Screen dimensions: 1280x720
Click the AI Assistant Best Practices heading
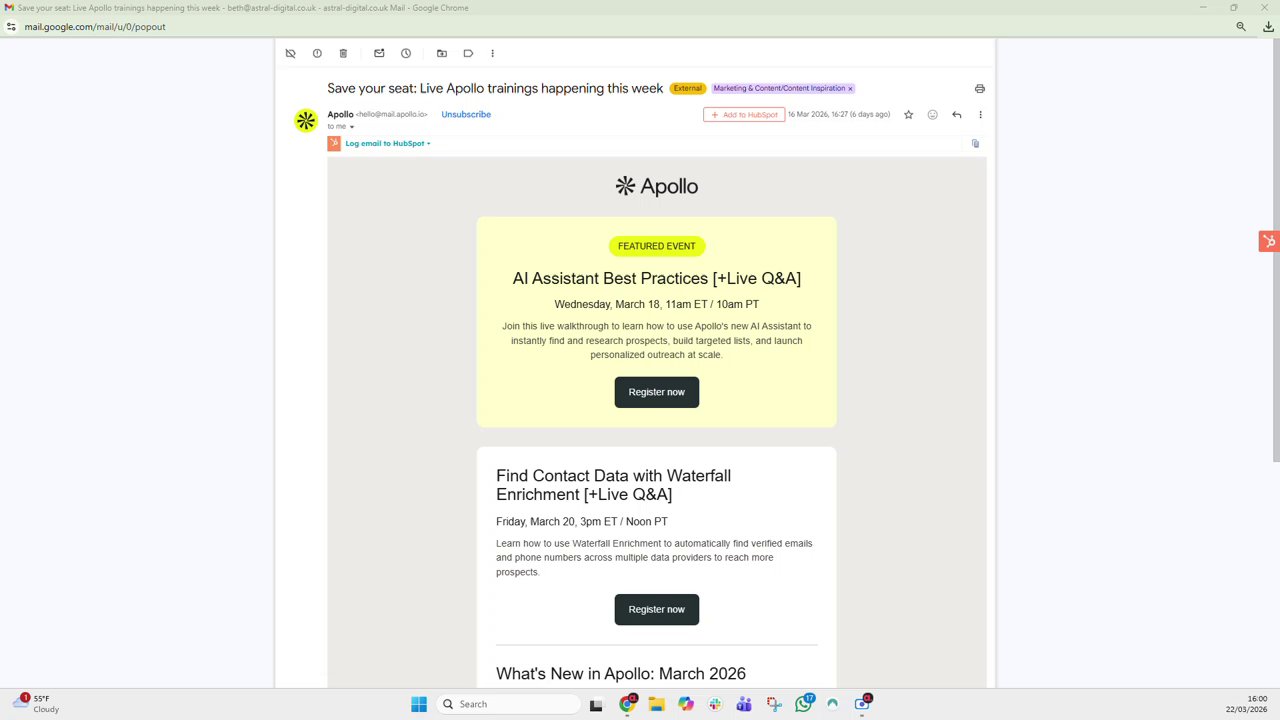click(657, 278)
